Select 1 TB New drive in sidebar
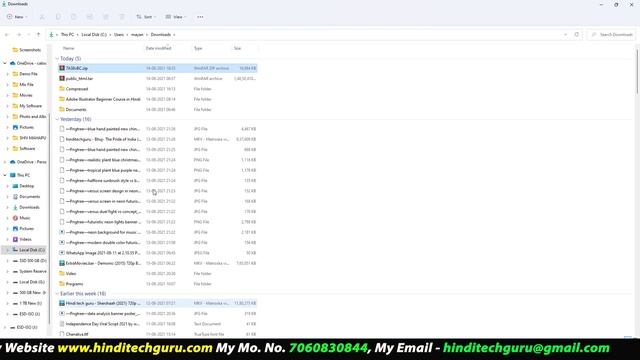 pyautogui.click(x=27, y=303)
